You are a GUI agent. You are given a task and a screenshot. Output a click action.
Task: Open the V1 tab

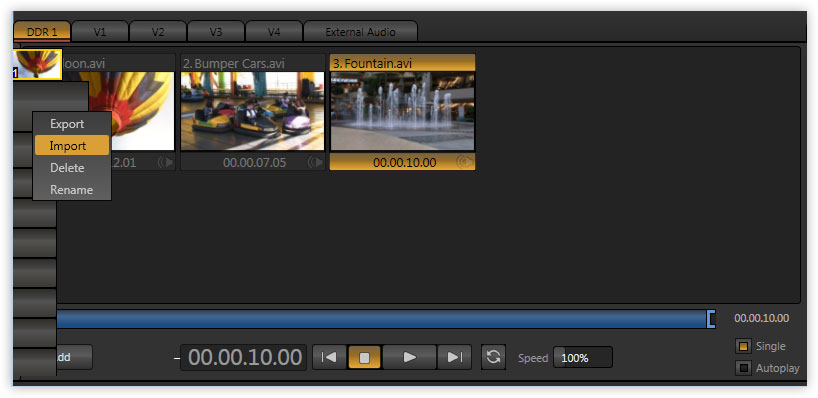[x=100, y=32]
